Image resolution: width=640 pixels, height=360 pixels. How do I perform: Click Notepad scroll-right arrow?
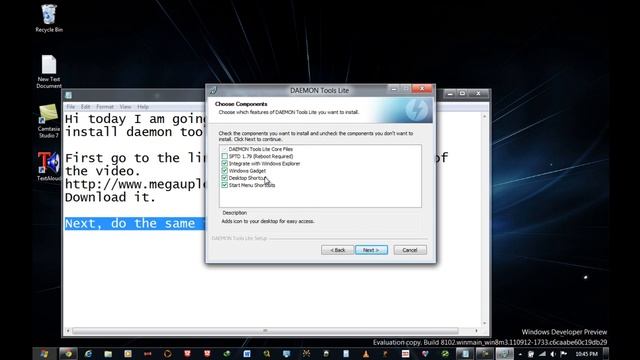coord(476,331)
